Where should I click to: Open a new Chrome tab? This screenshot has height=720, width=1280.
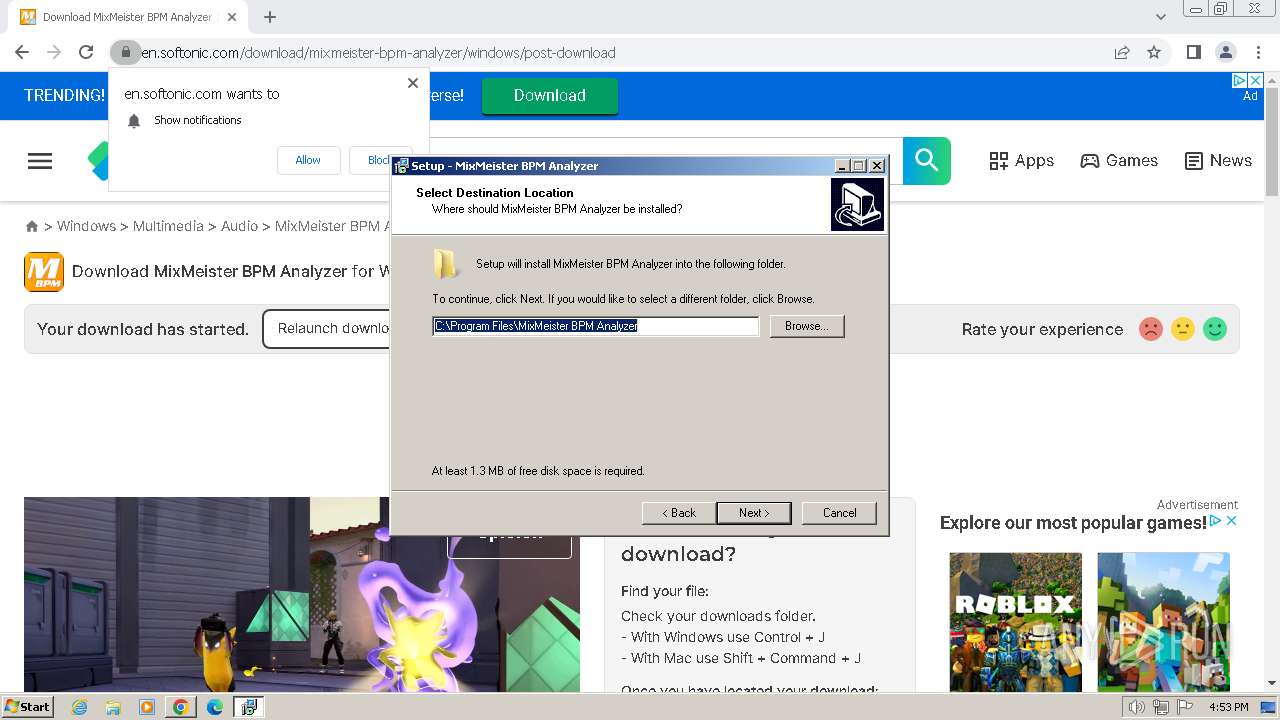270,17
